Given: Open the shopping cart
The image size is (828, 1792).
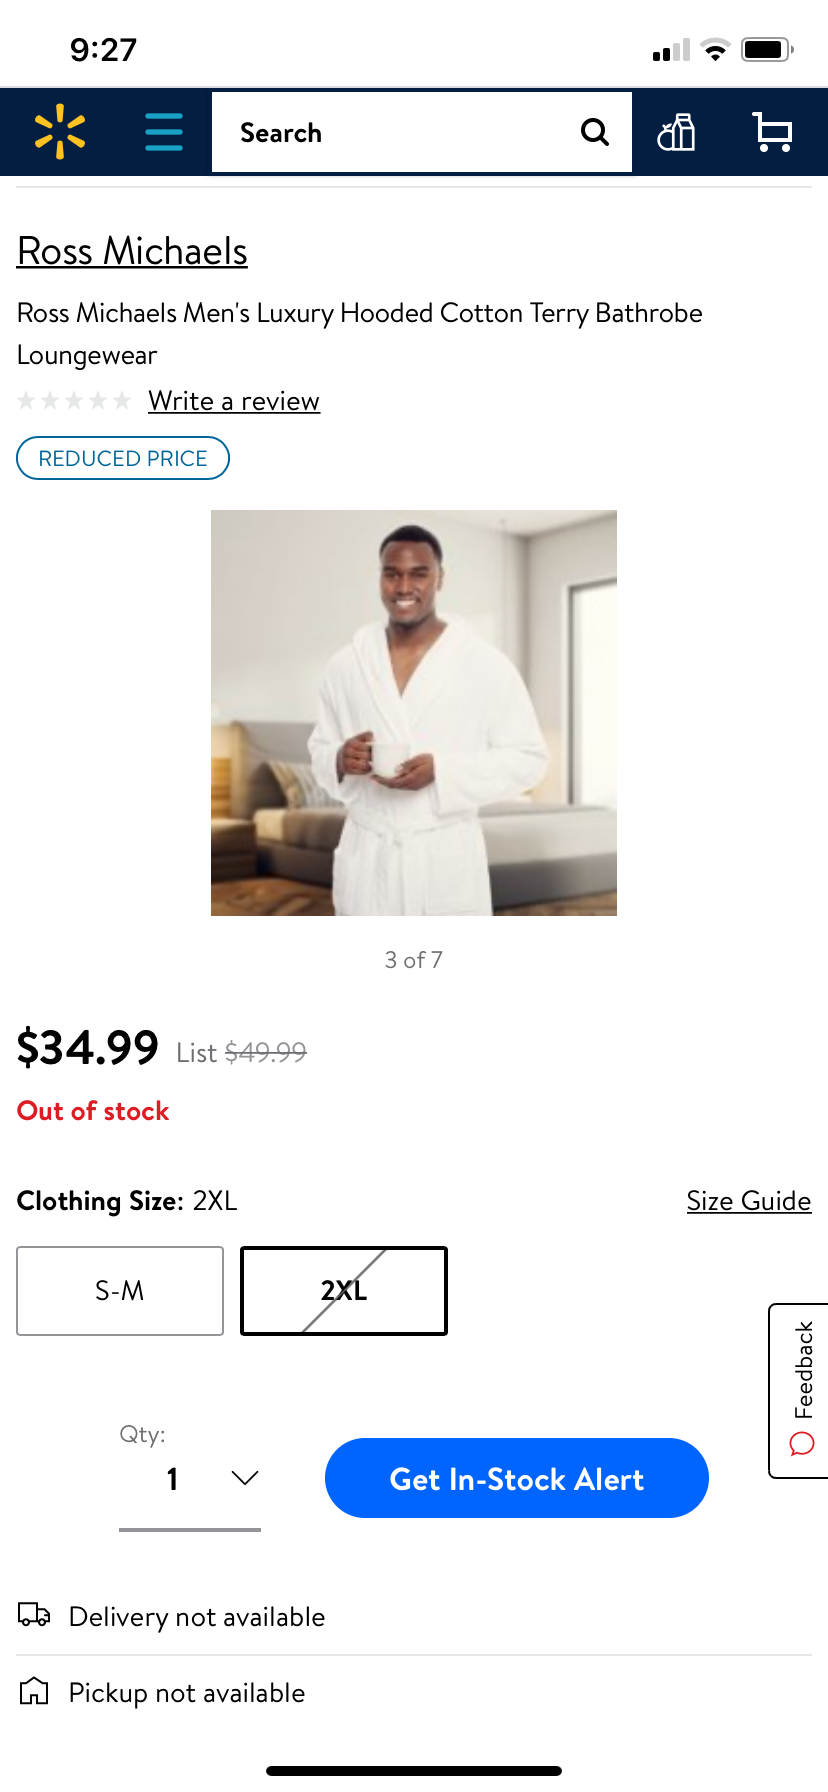Looking at the screenshot, I should click(x=772, y=132).
